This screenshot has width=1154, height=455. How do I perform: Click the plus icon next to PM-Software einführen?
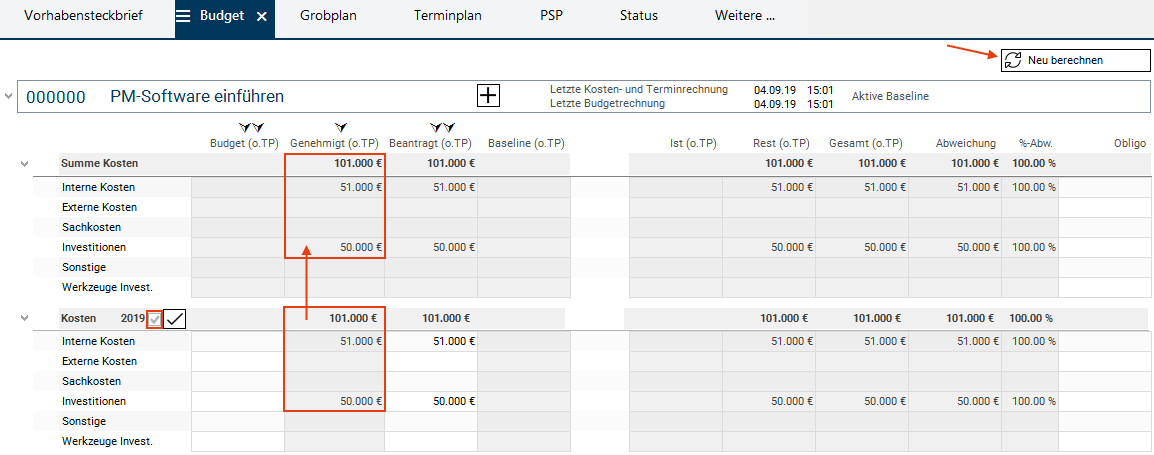pyautogui.click(x=489, y=96)
